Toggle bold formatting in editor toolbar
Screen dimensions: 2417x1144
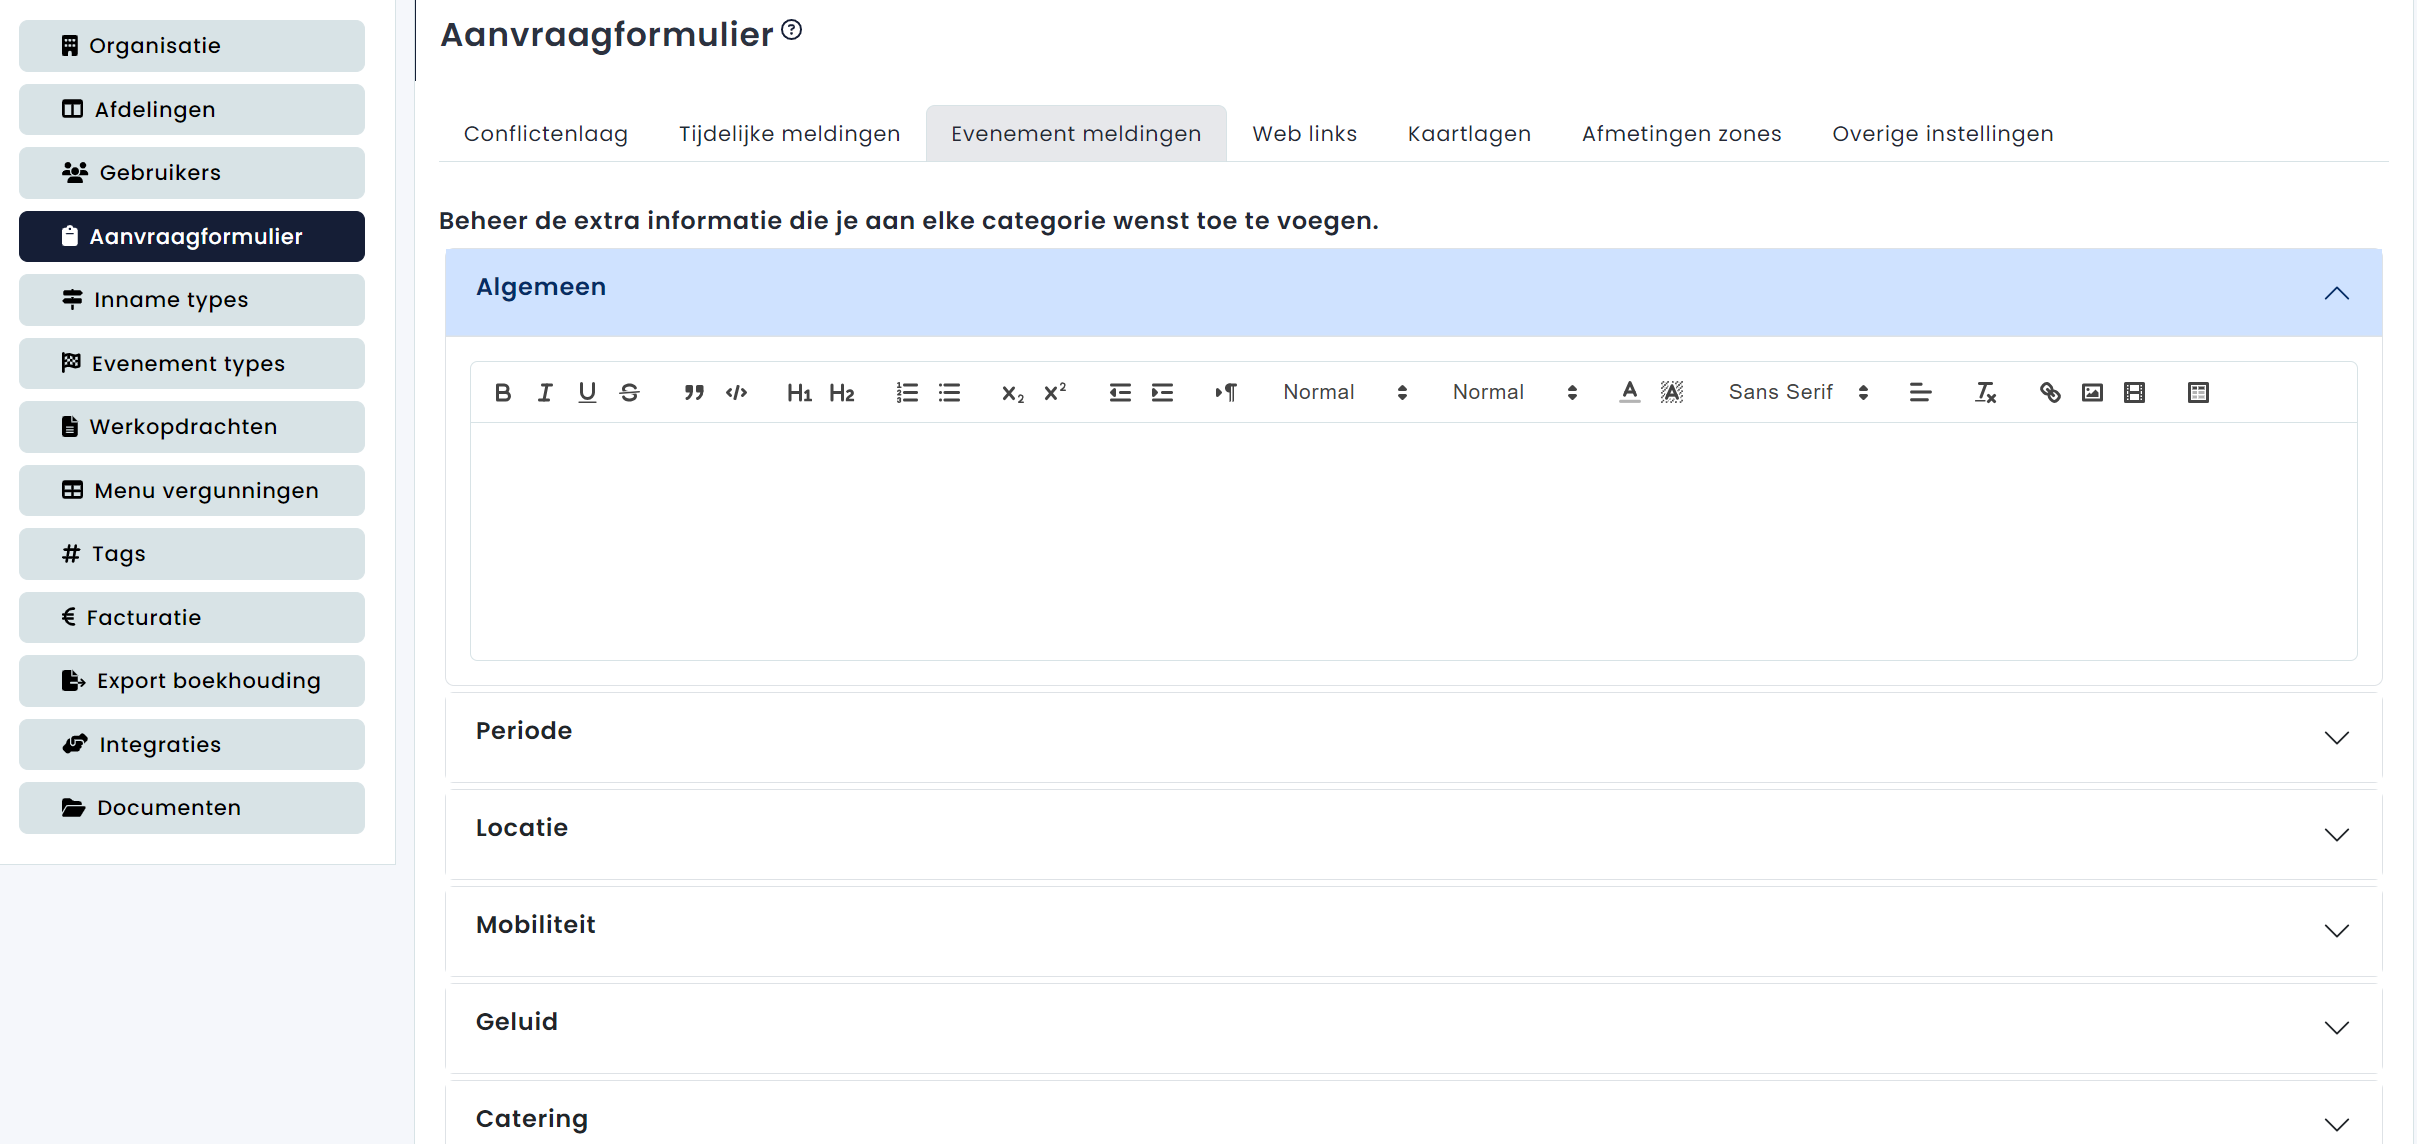point(503,393)
